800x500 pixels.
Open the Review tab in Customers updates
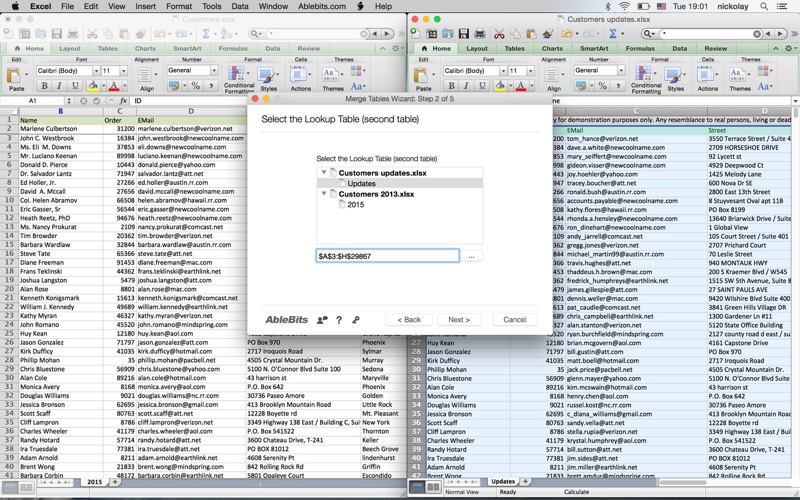715,48
